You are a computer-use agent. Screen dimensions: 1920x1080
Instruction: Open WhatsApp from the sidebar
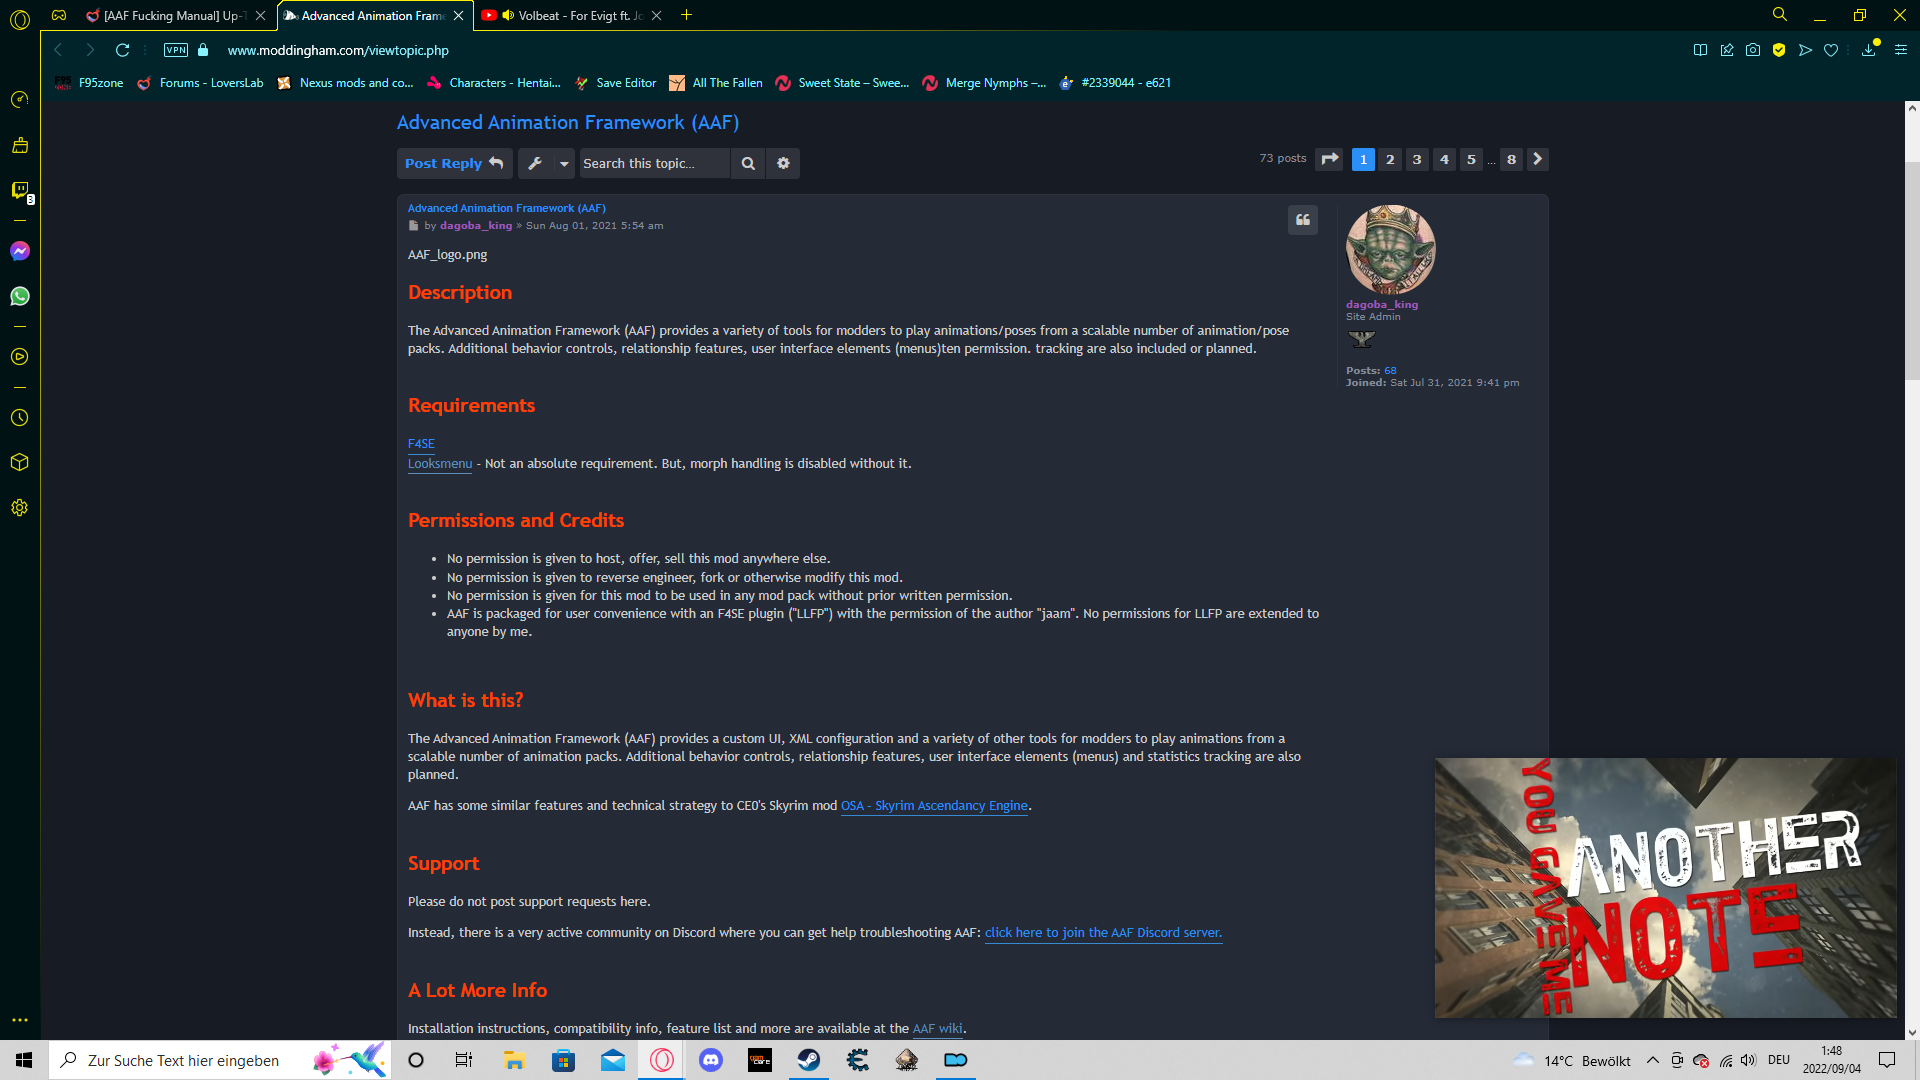(20, 296)
